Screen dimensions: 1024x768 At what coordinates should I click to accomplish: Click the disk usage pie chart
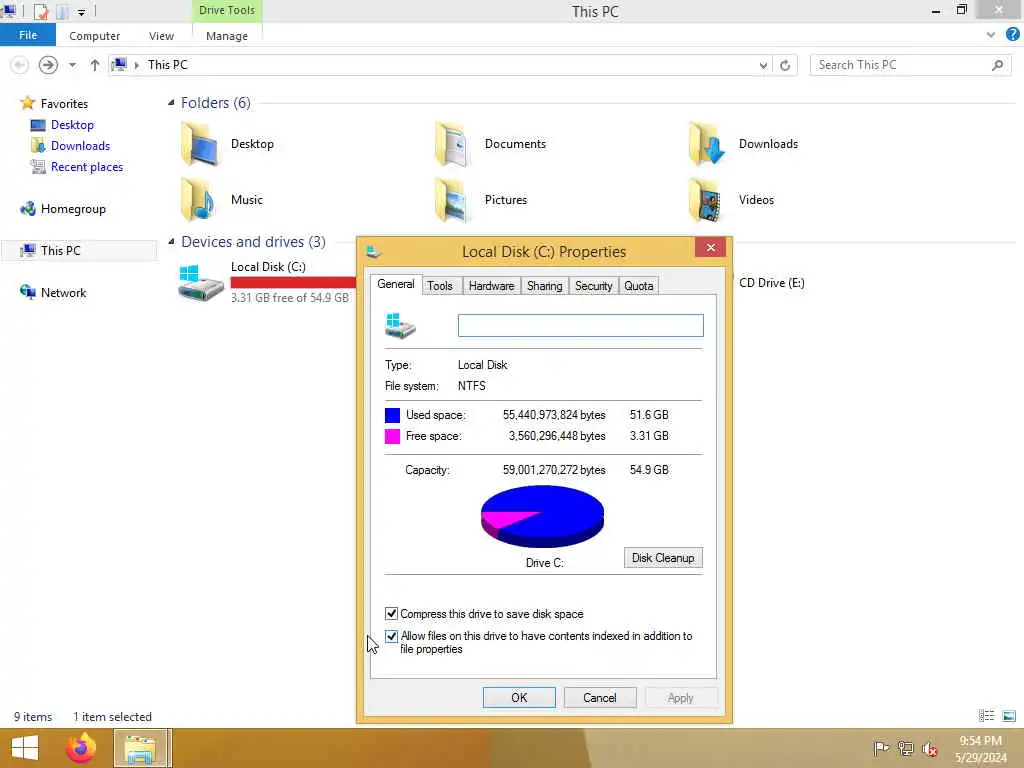point(542,516)
